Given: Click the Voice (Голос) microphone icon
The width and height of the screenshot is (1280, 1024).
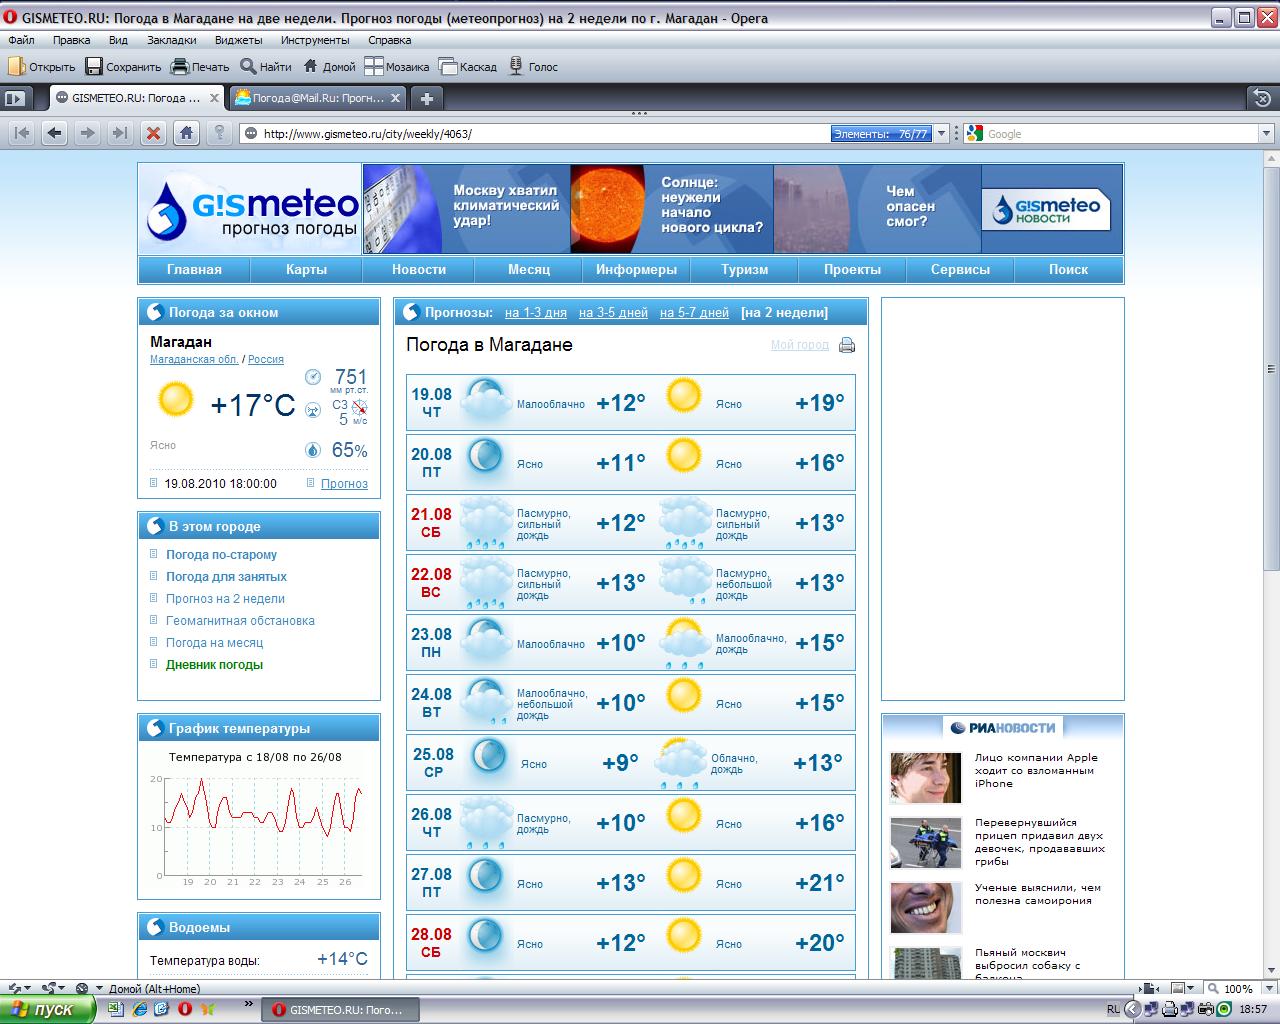Looking at the screenshot, I should [516, 67].
